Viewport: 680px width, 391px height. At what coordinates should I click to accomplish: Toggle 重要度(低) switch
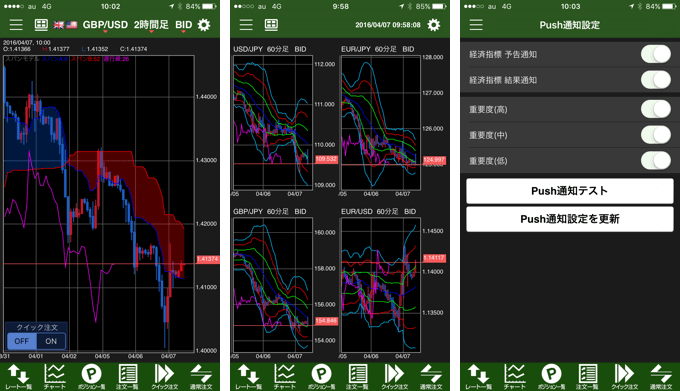tap(656, 161)
